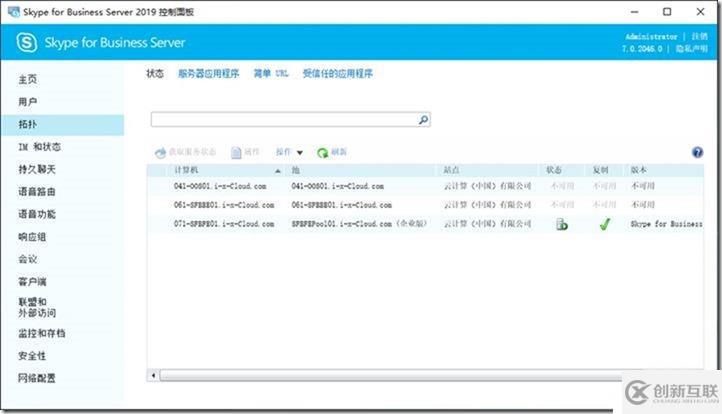Screen dimensions: 722x414
Task: Click the 版本 (Version) column header
Action: [x=639, y=170]
